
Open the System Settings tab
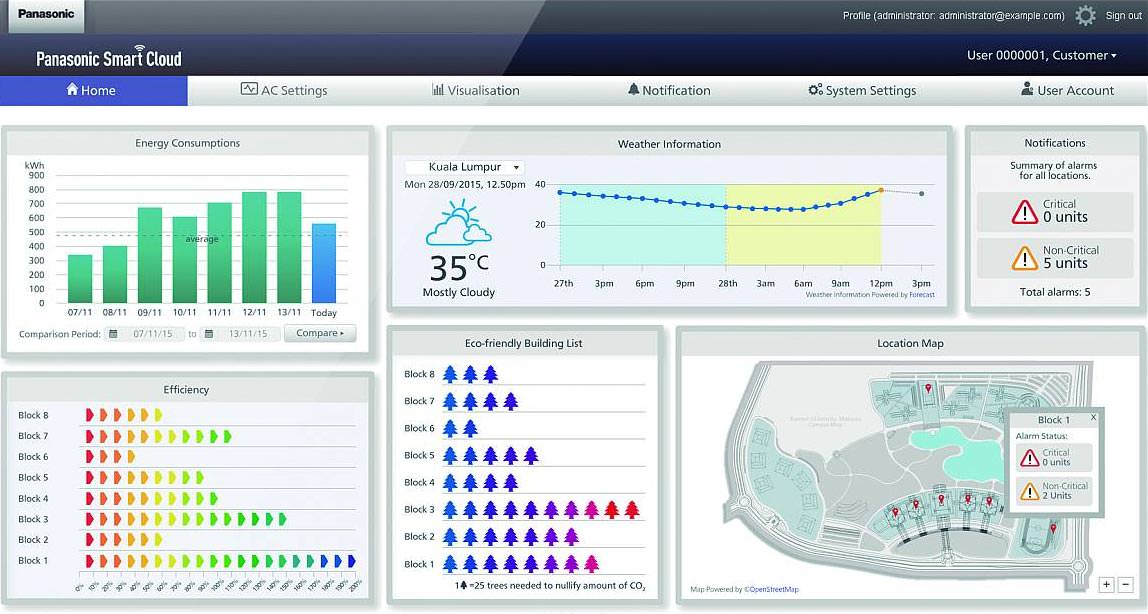(x=862, y=91)
